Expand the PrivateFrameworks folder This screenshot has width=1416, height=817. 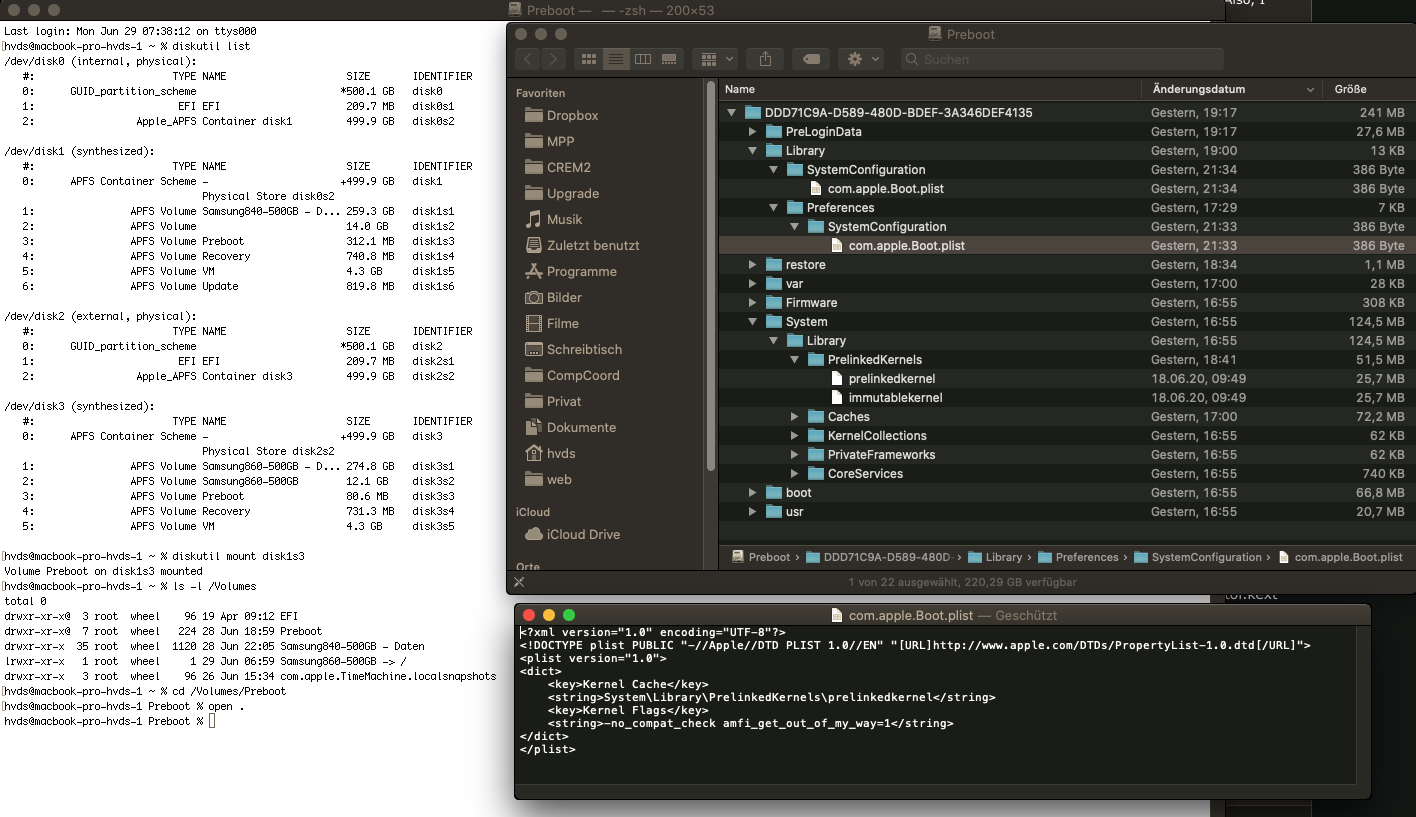click(x=794, y=455)
